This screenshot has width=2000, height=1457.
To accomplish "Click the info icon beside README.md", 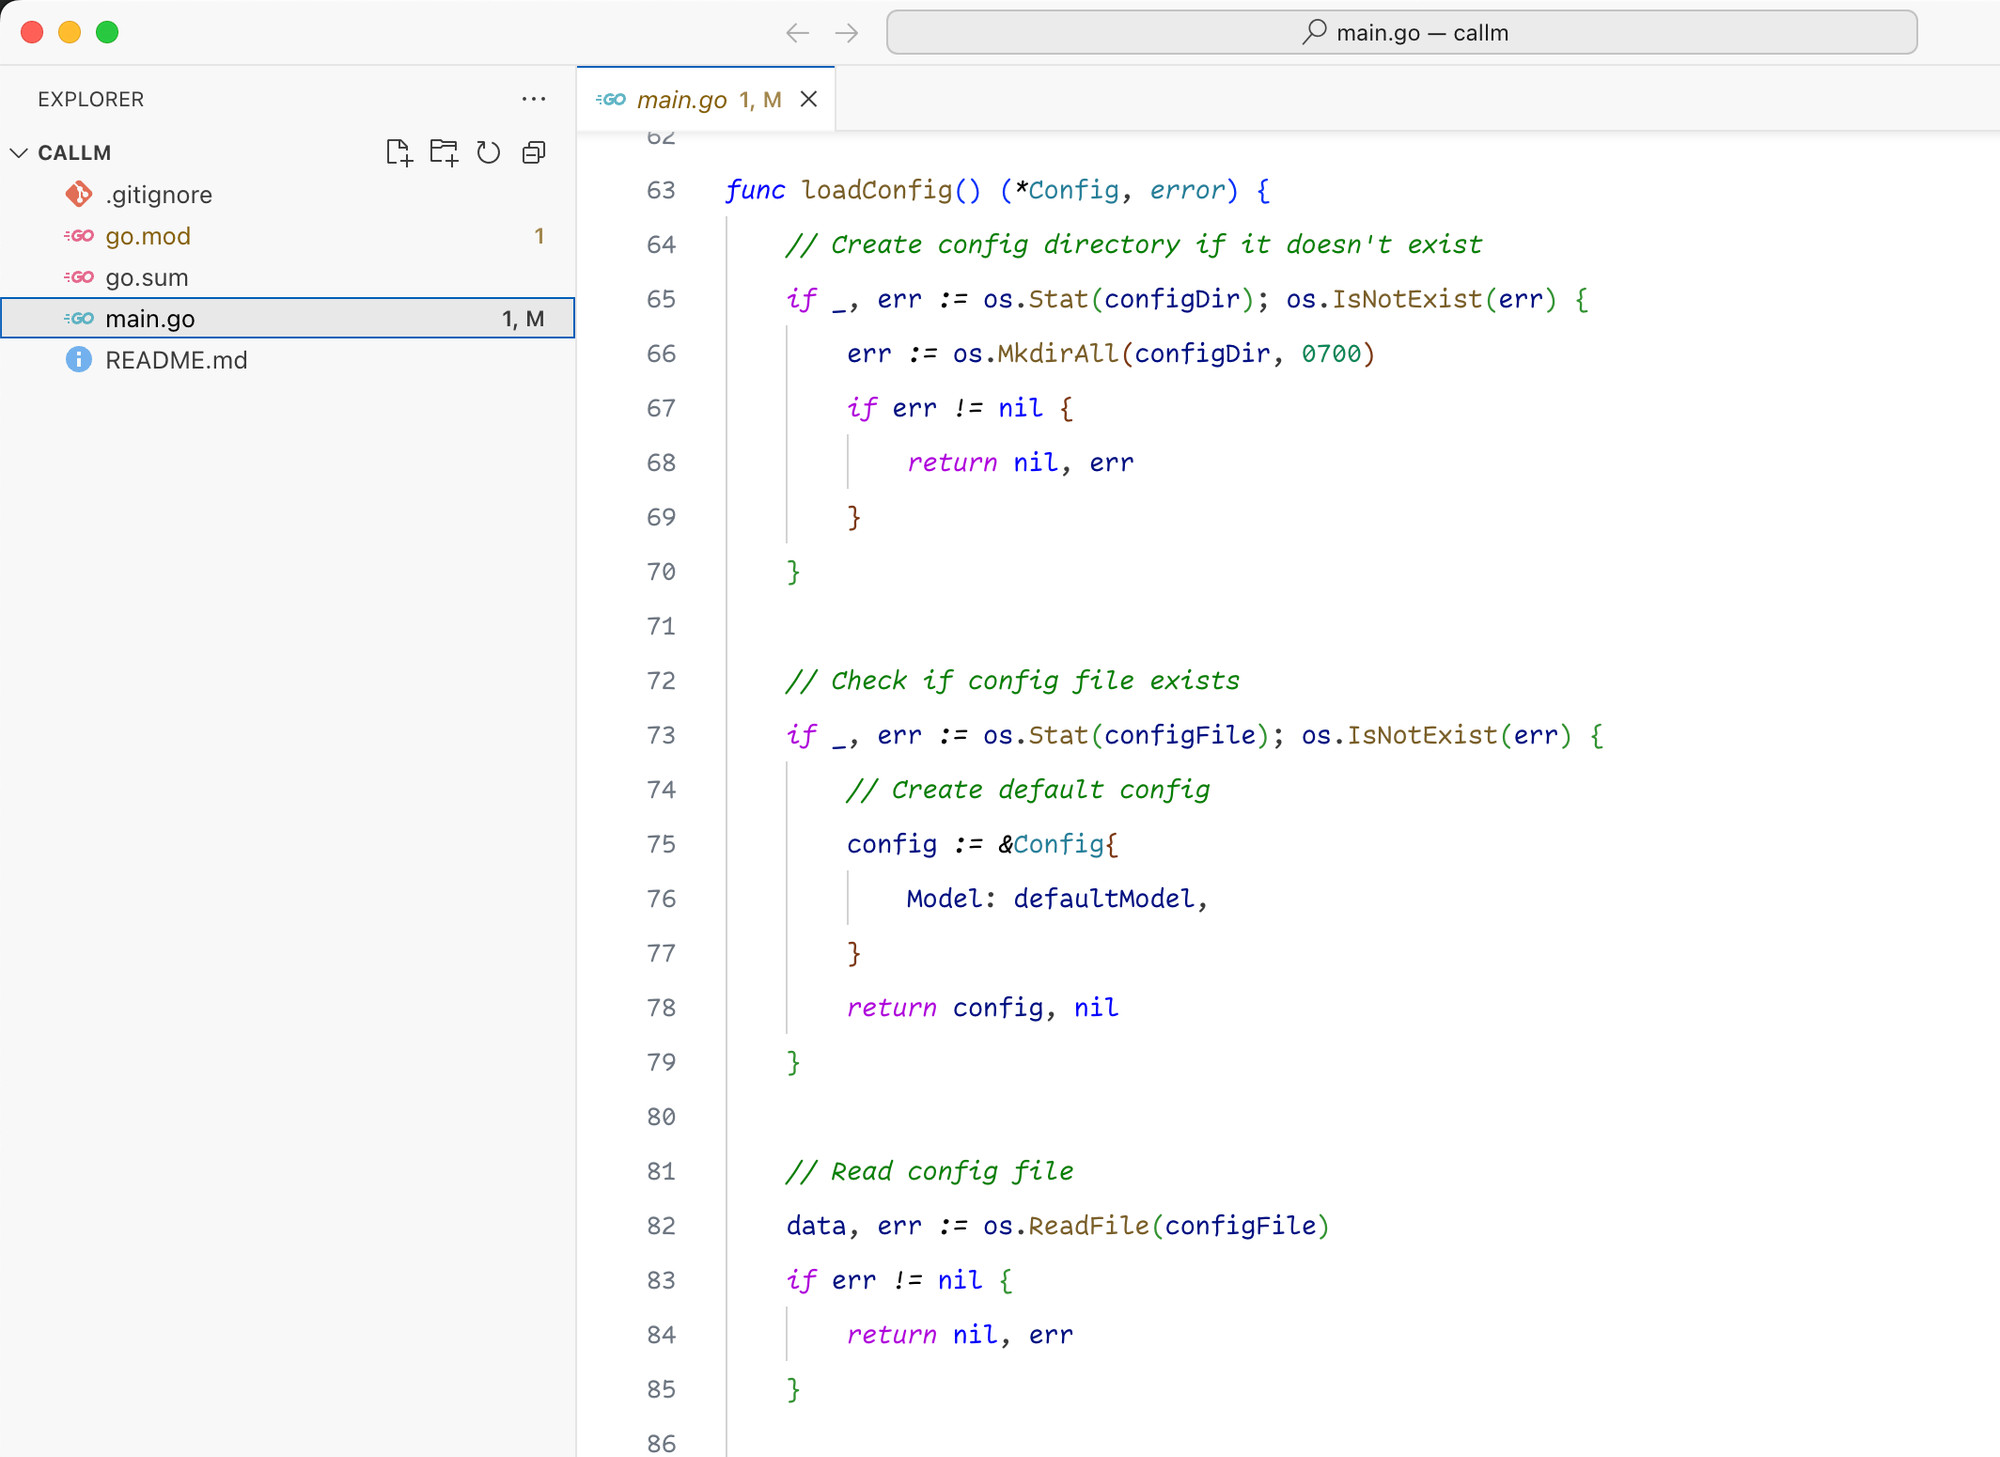I will pyautogui.click(x=79, y=360).
